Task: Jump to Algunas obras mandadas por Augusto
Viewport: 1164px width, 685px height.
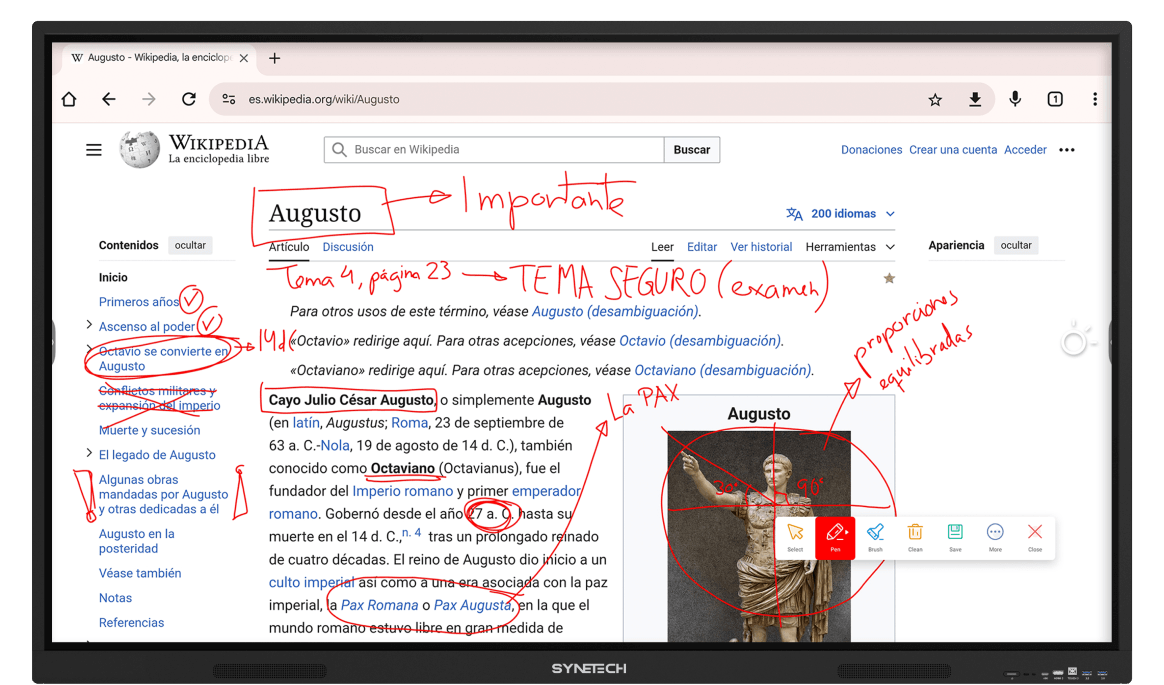Action: pyautogui.click(x=163, y=494)
